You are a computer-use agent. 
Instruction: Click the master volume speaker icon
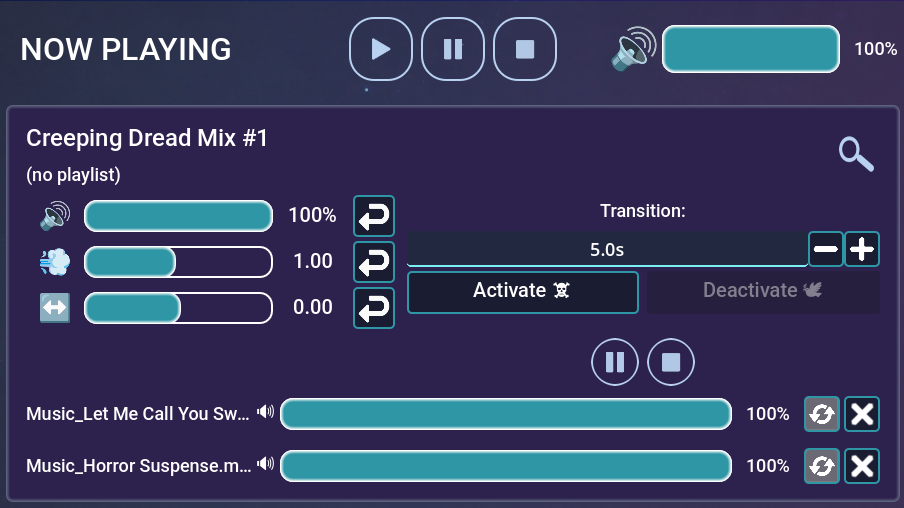634,49
